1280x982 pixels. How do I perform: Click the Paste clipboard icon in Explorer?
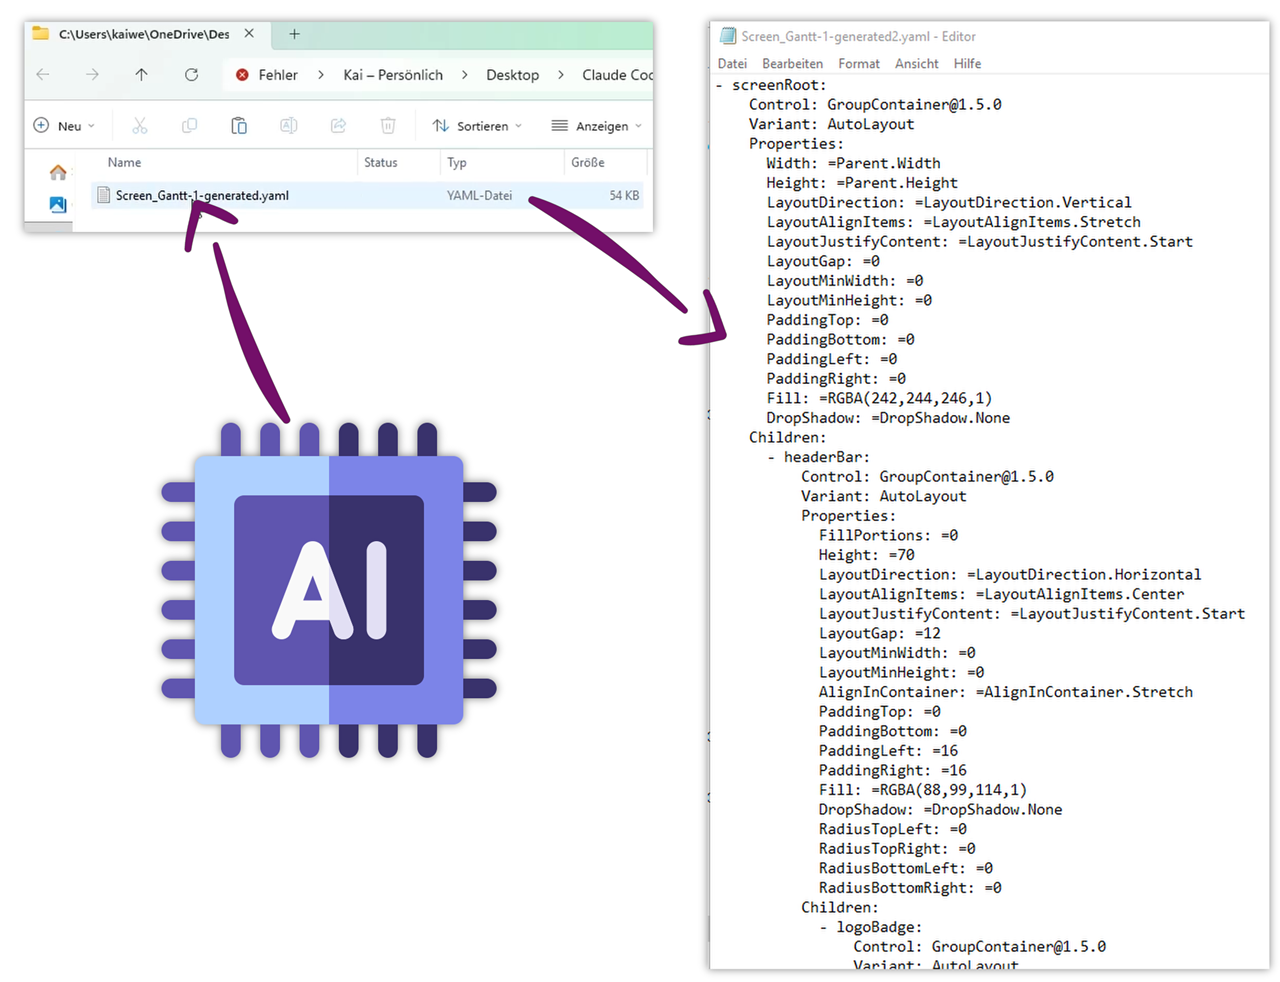239,126
